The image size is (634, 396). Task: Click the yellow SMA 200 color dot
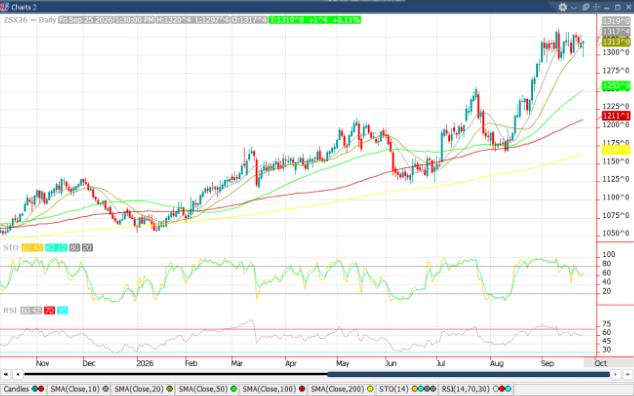[370, 389]
